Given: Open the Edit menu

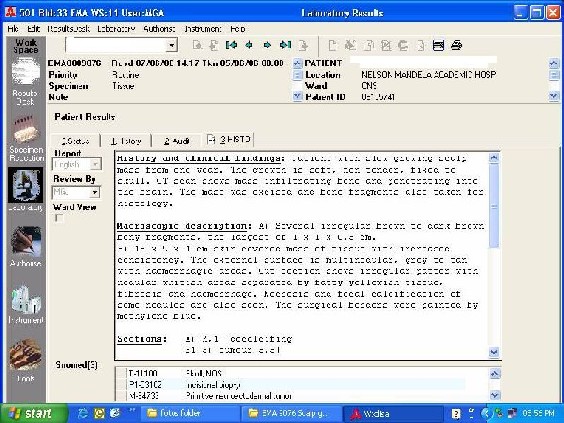Looking at the screenshot, I should pyautogui.click(x=33, y=29).
